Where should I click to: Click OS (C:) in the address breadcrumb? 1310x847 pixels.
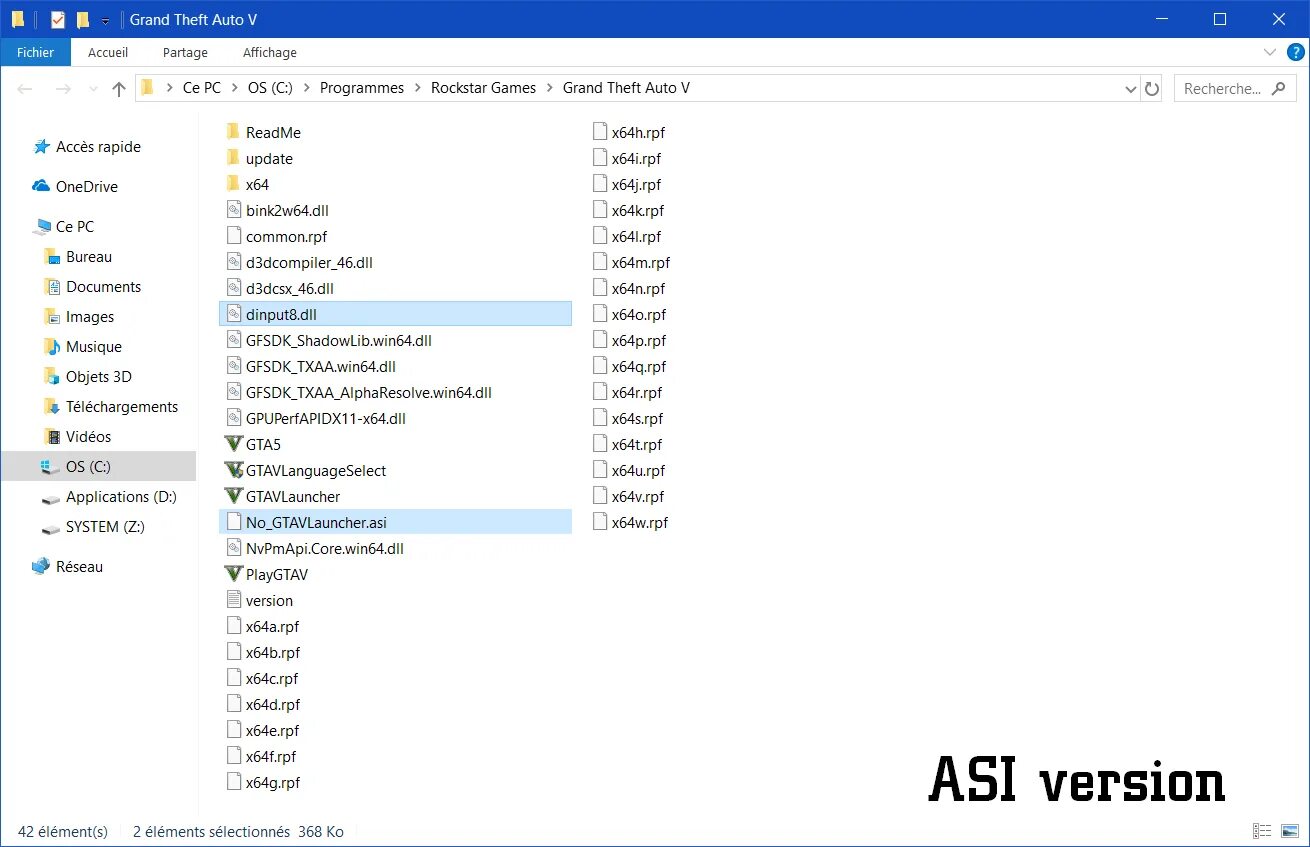tap(270, 88)
